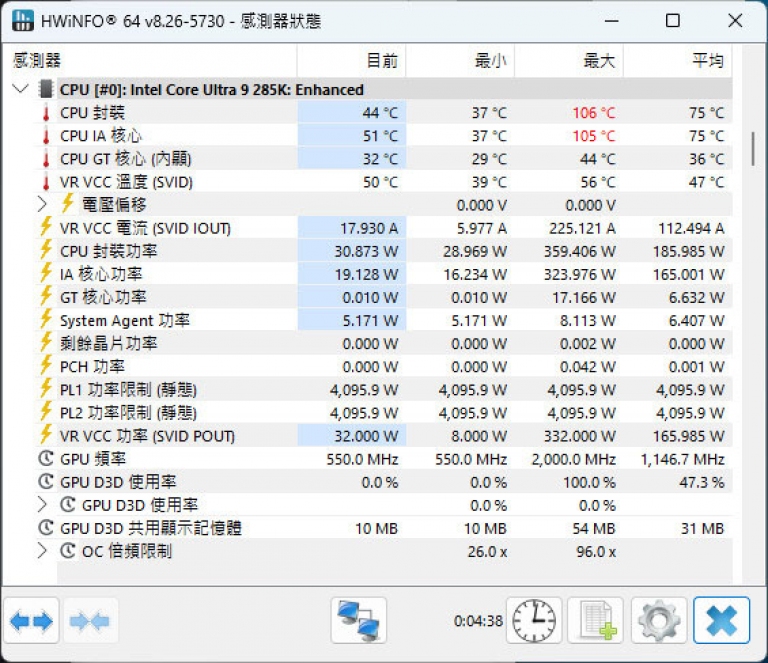Click the clock reset timer button
This screenshot has width=768, height=663.
click(x=534, y=620)
